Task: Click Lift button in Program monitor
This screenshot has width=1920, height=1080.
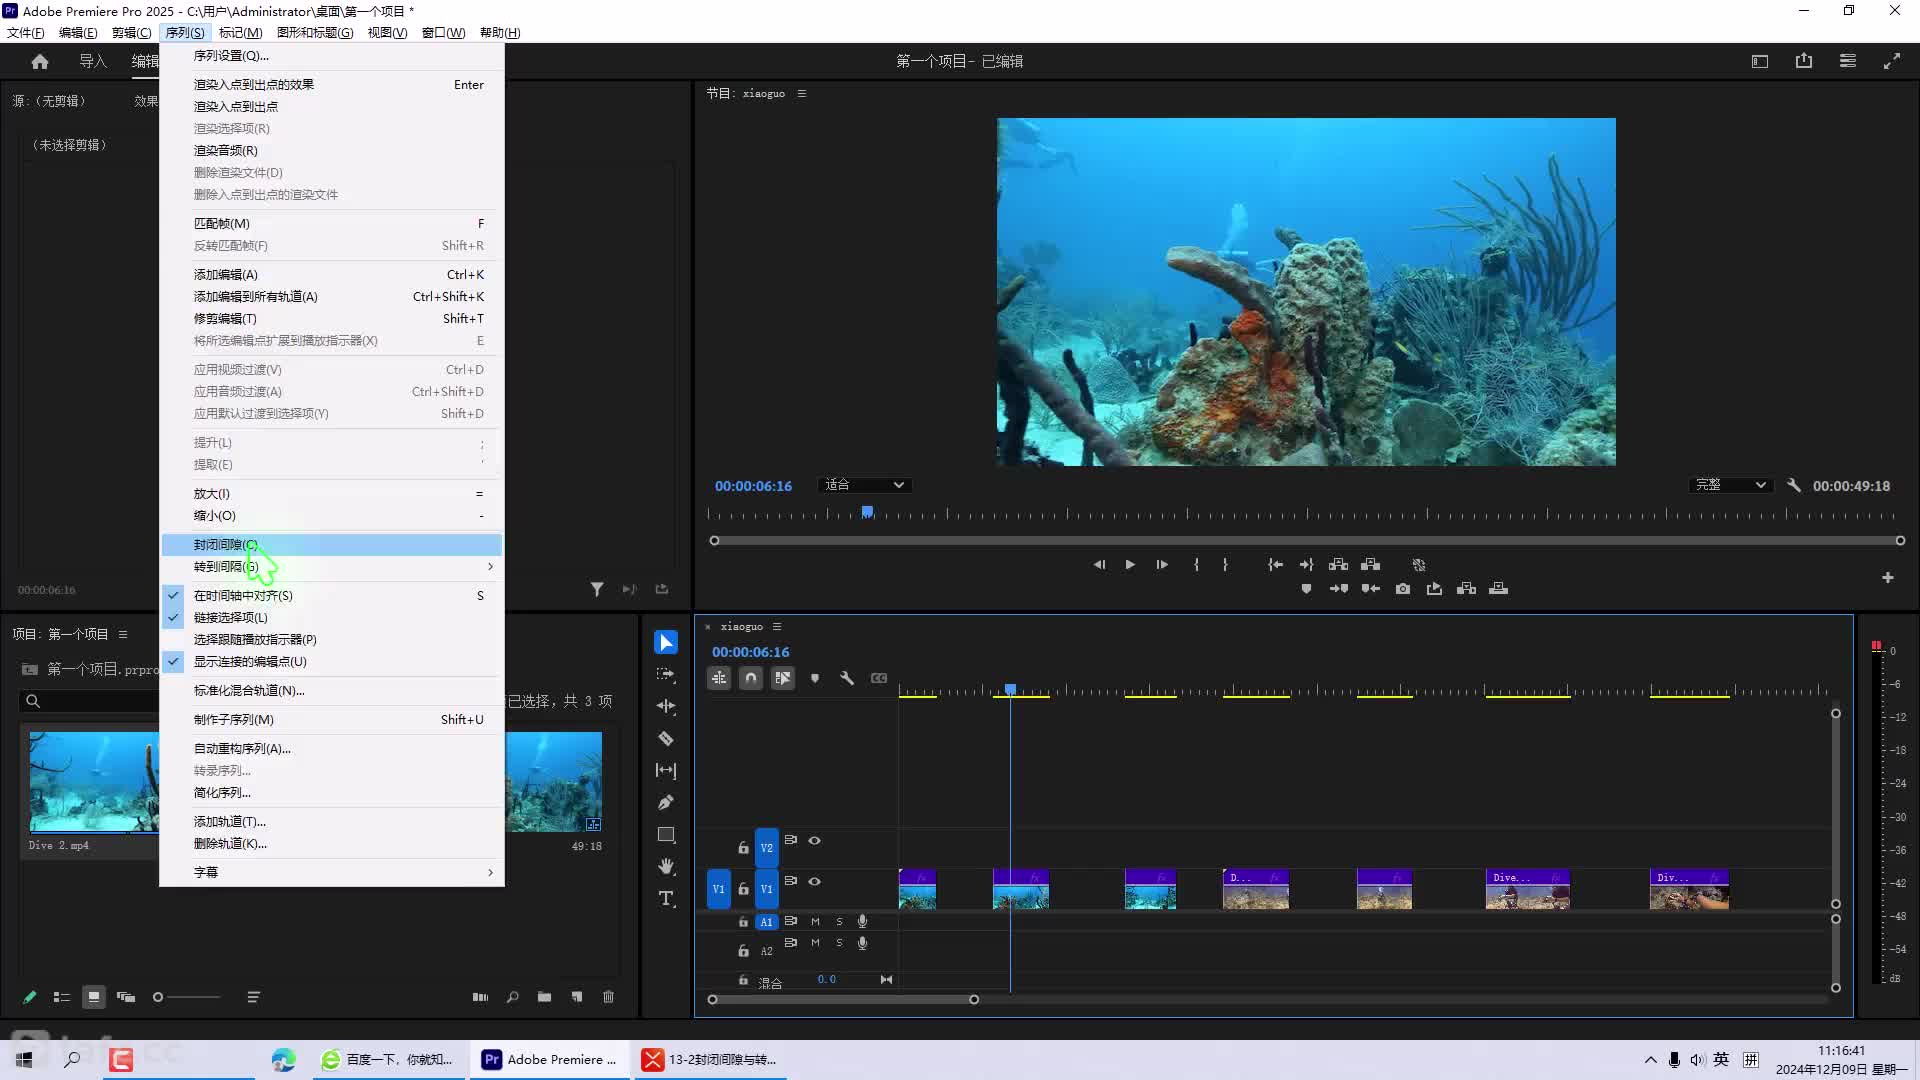Action: pyautogui.click(x=1338, y=565)
